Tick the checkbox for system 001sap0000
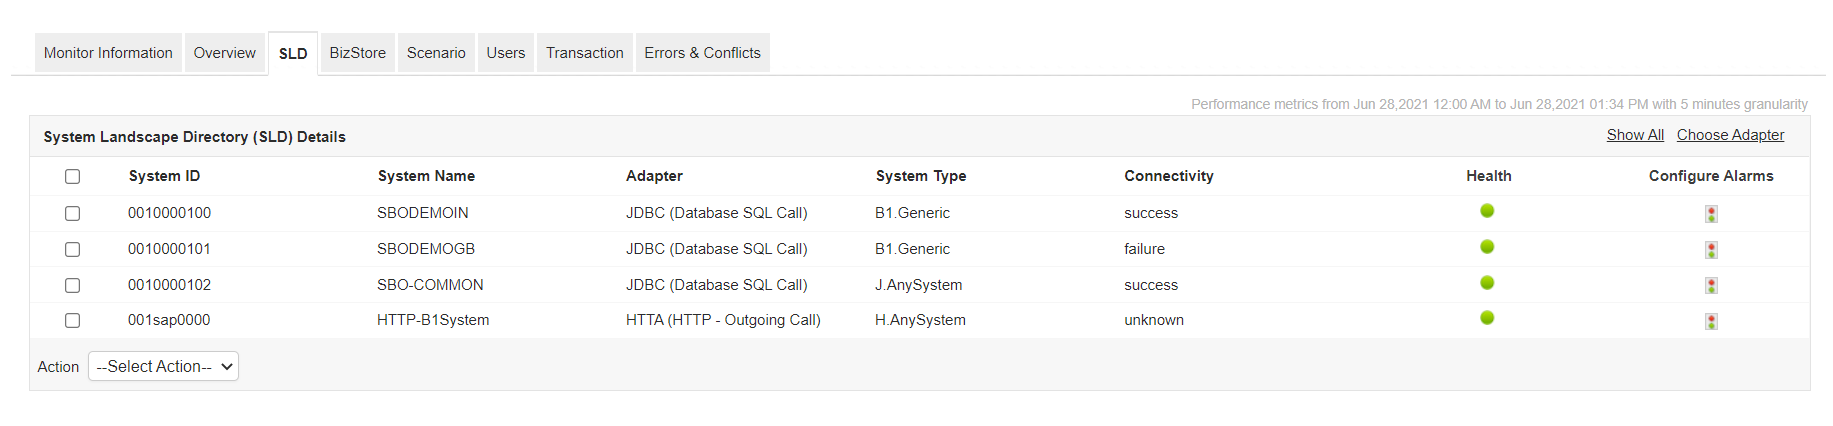The width and height of the screenshot is (1833, 426). pyautogui.click(x=72, y=321)
